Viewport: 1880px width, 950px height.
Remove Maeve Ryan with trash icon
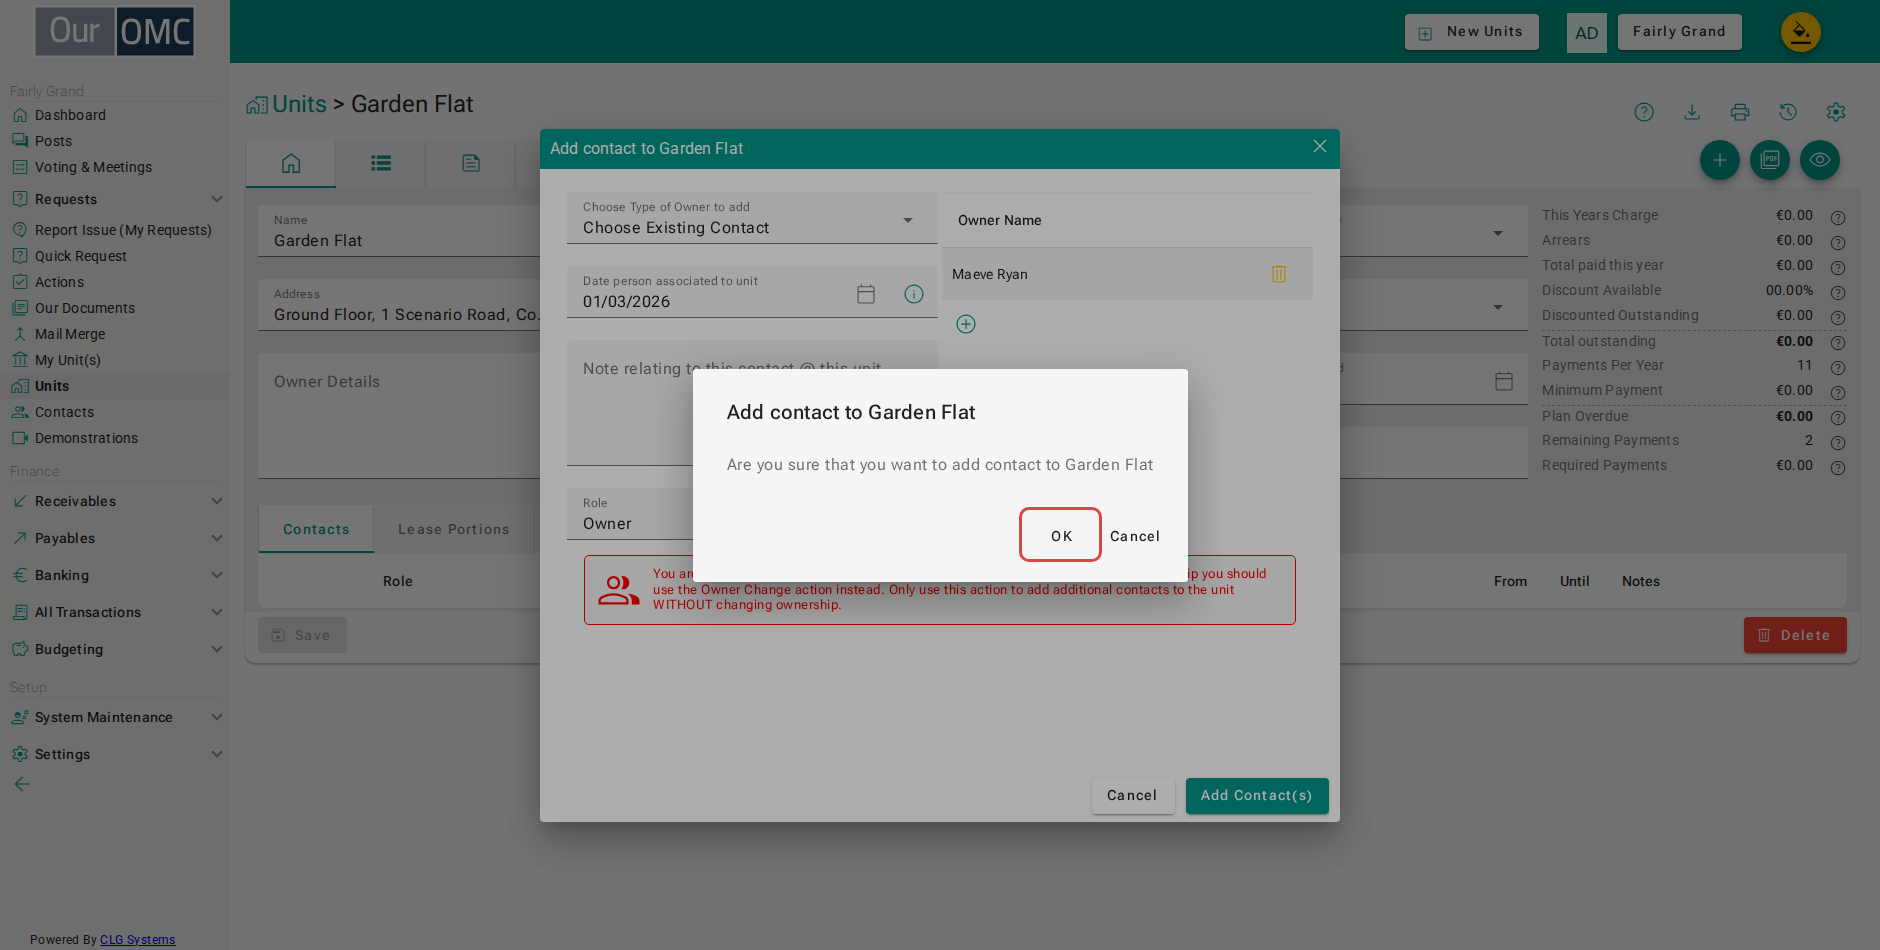[x=1278, y=274]
